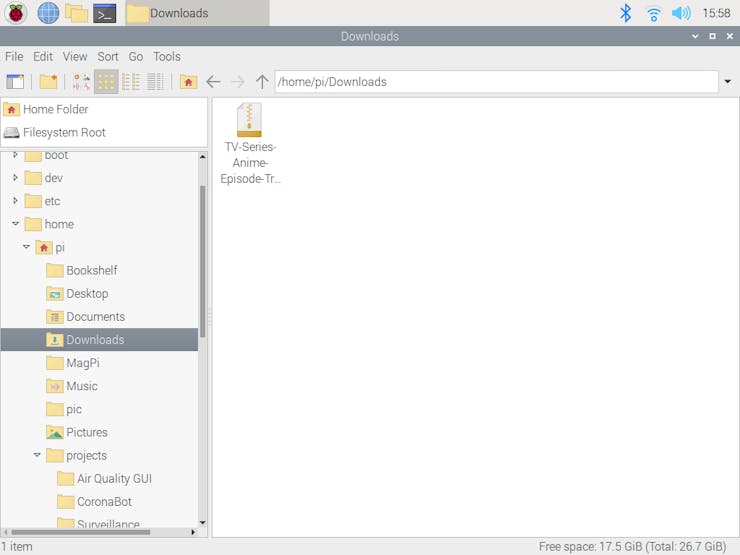Image resolution: width=740 pixels, height=555 pixels.
Task: Collapse the pi folder tree node
Action: (x=26, y=247)
